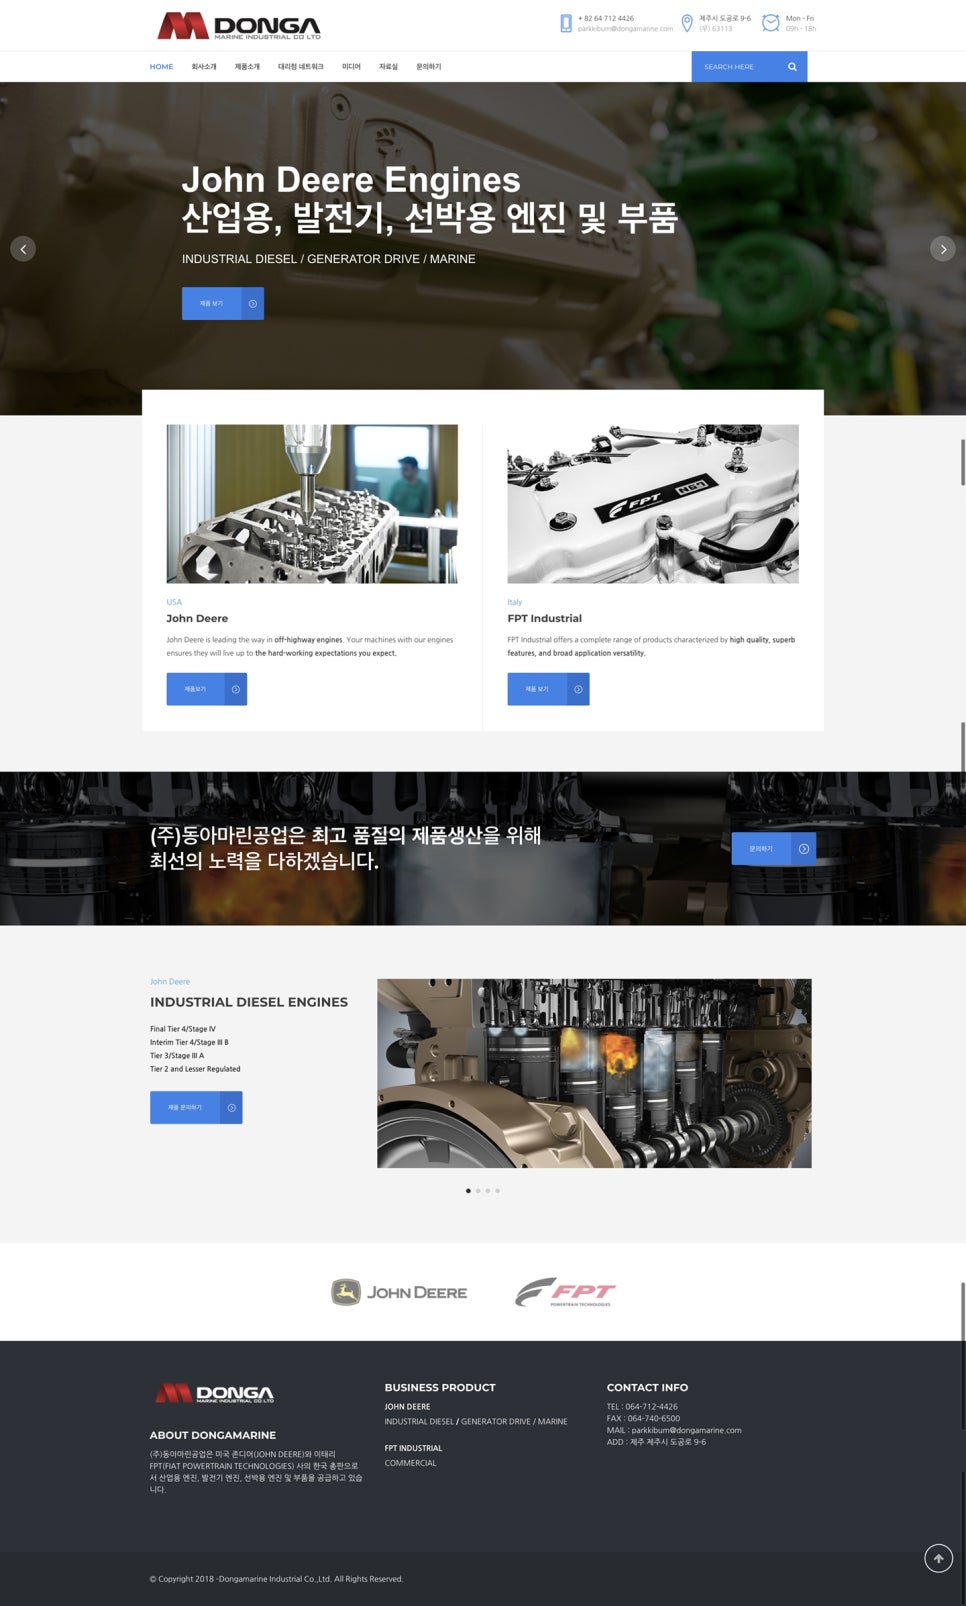Viewport: 966px width, 1606px height.
Task: Click the small John Deere label above diesel engines heading
Action: [170, 982]
